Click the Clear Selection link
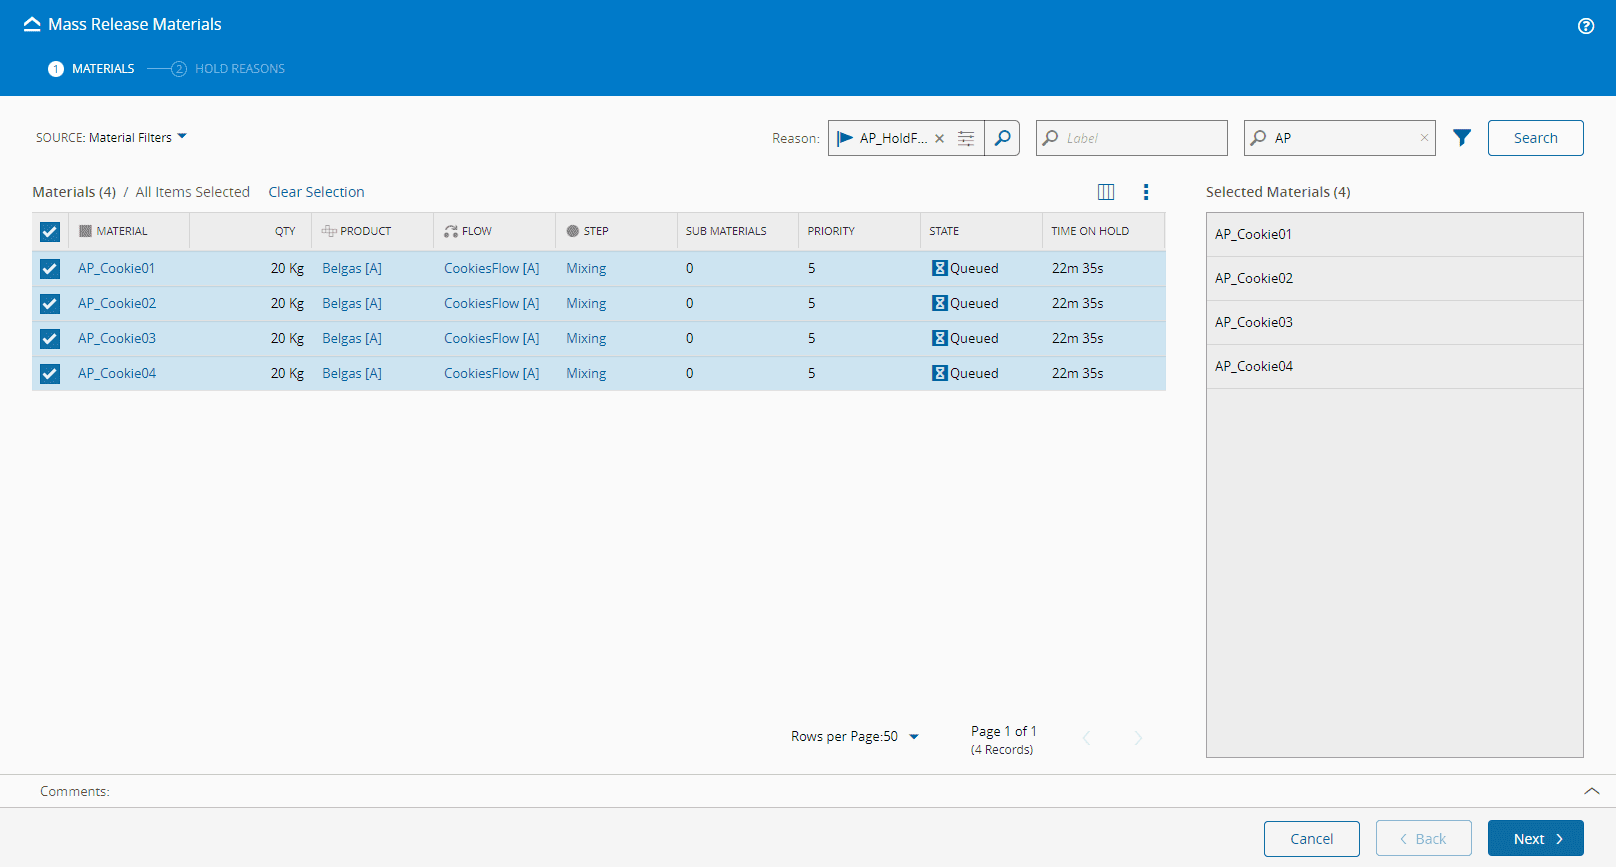1616x867 pixels. pos(316,192)
